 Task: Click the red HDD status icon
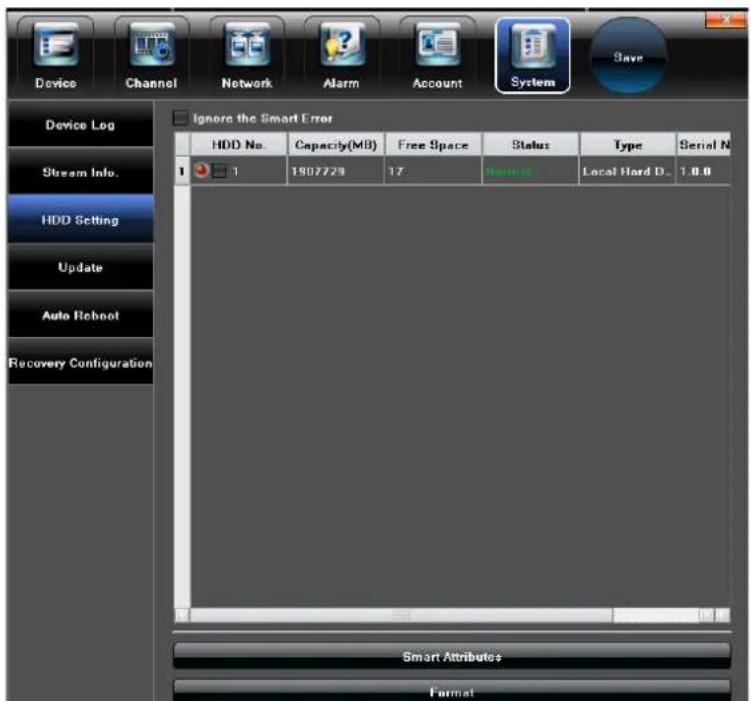[x=202, y=170]
